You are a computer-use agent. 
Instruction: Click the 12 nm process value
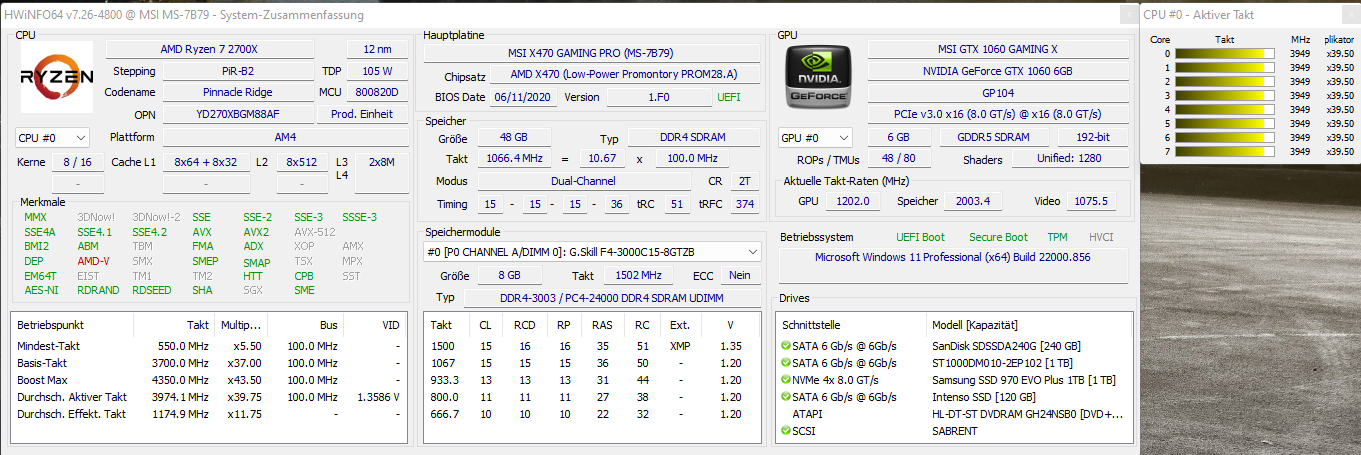(x=378, y=49)
